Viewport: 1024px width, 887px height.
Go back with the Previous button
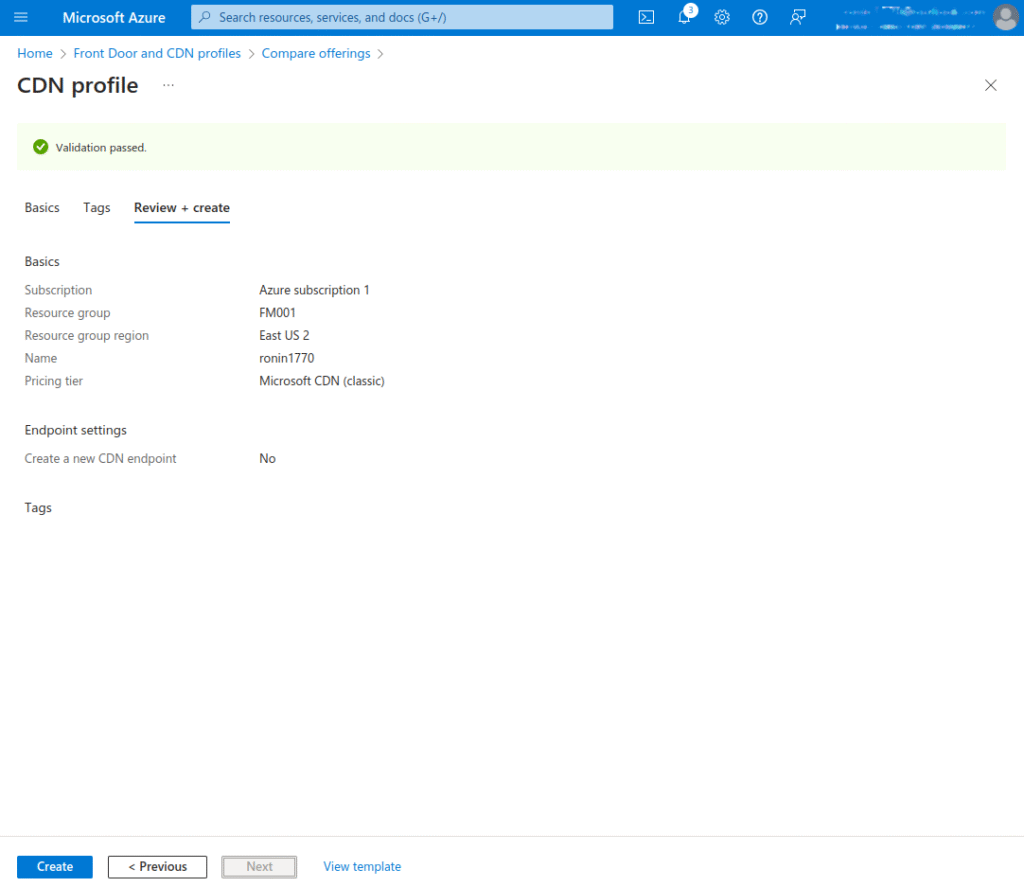157,867
